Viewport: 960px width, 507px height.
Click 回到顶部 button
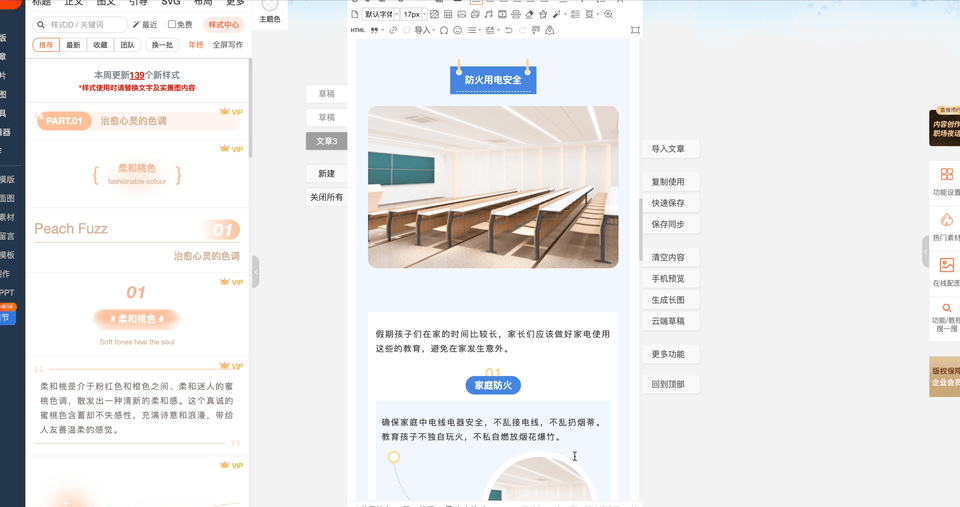[x=670, y=385]
